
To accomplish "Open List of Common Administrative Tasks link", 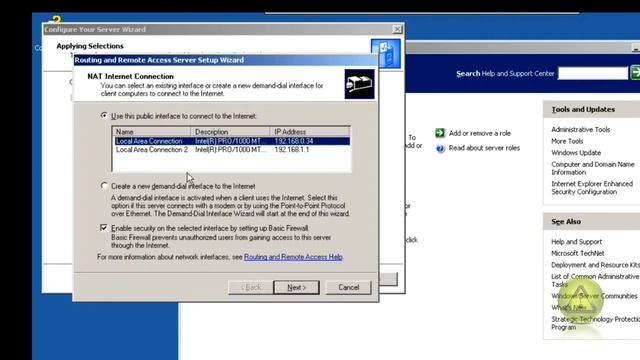I will [x=595, y=280].
